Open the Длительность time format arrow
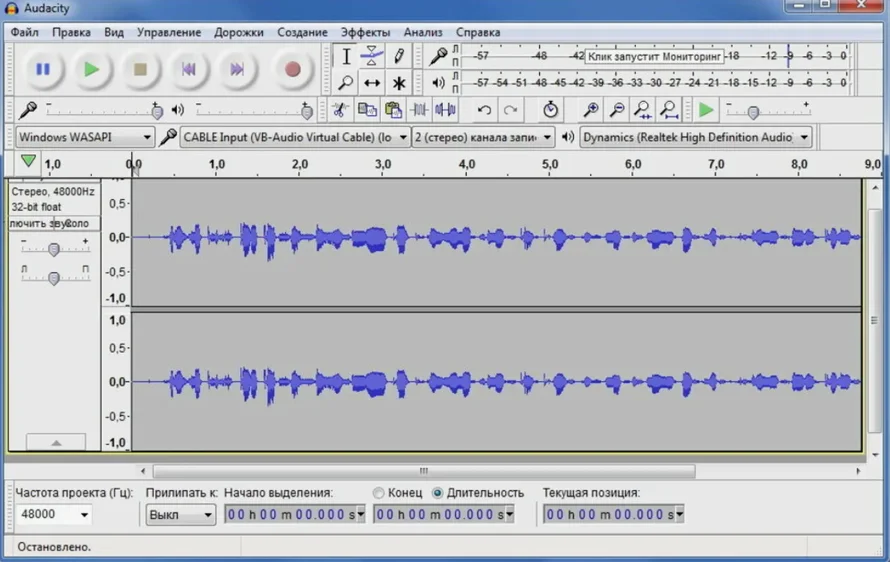The width and height of the screenshot is (890, 562). (x=509, y=514)
